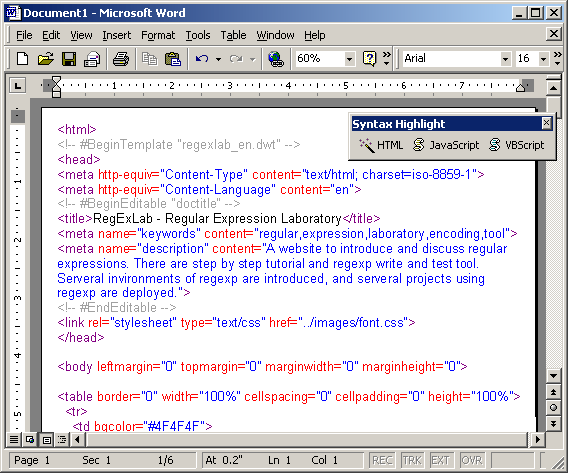568x473 pixels.
Task: Open the font size 16 dropdown
Action: click(x=543, y=59)
